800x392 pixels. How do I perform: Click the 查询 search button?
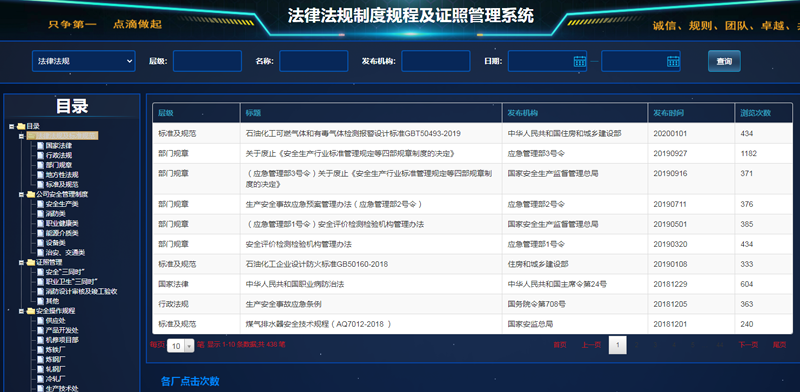click(x=724, y=61)
